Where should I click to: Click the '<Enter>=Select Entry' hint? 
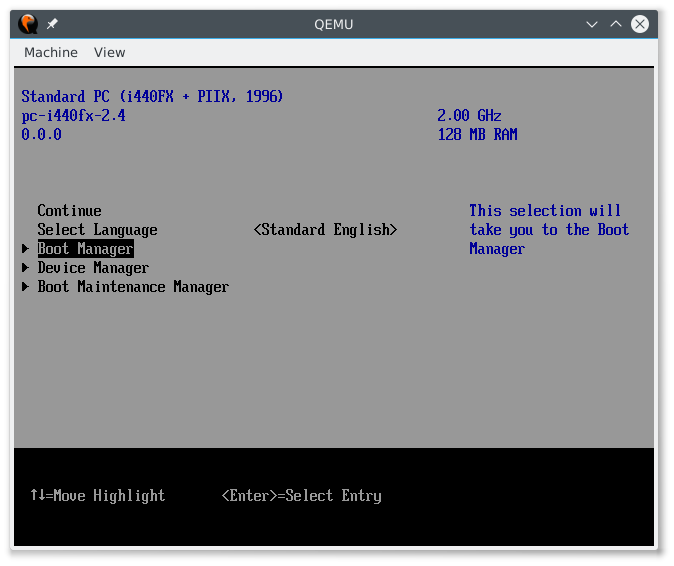(x=301, y=496)
